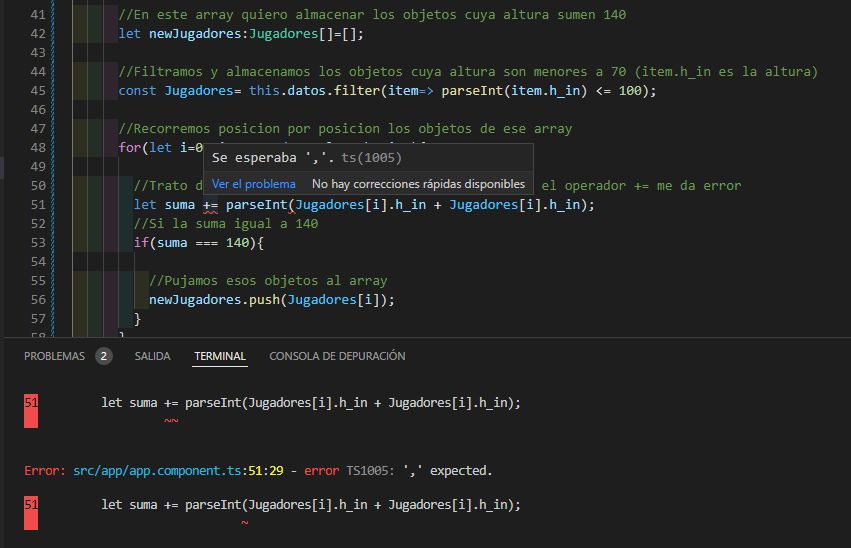Image resolution: width=851 pixels, height=548 pixels.
Task: Click the comment on line 44 about Filtramos
Action: (x=468, y=72)
